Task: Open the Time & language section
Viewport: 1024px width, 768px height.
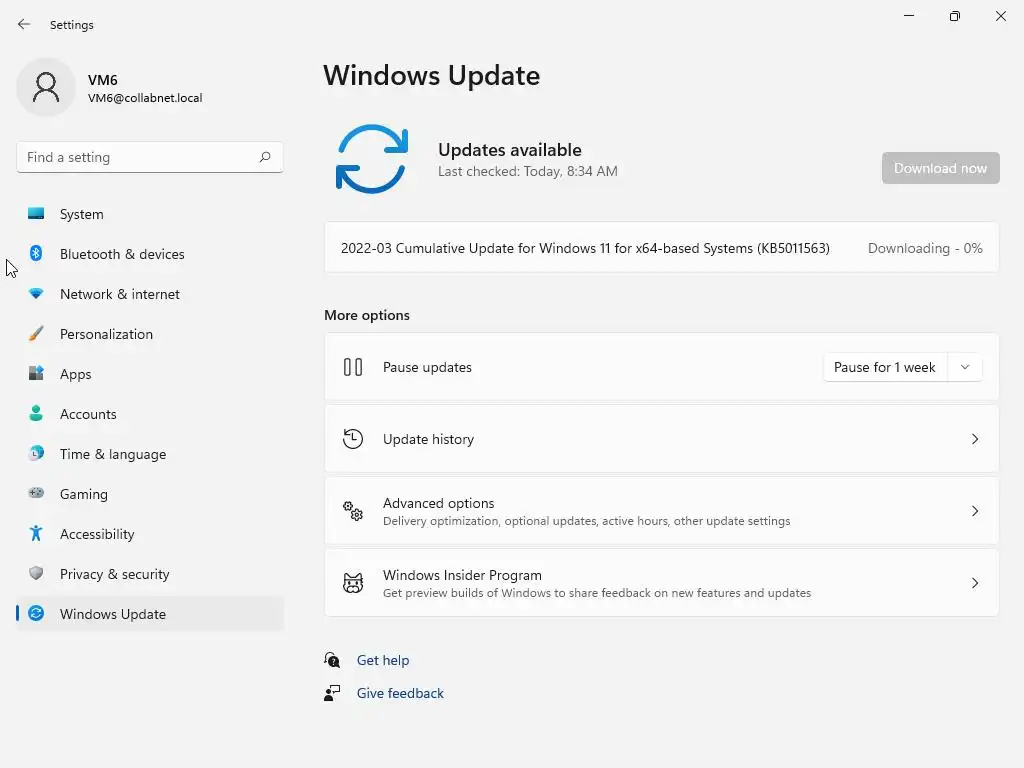Action: 113,454
